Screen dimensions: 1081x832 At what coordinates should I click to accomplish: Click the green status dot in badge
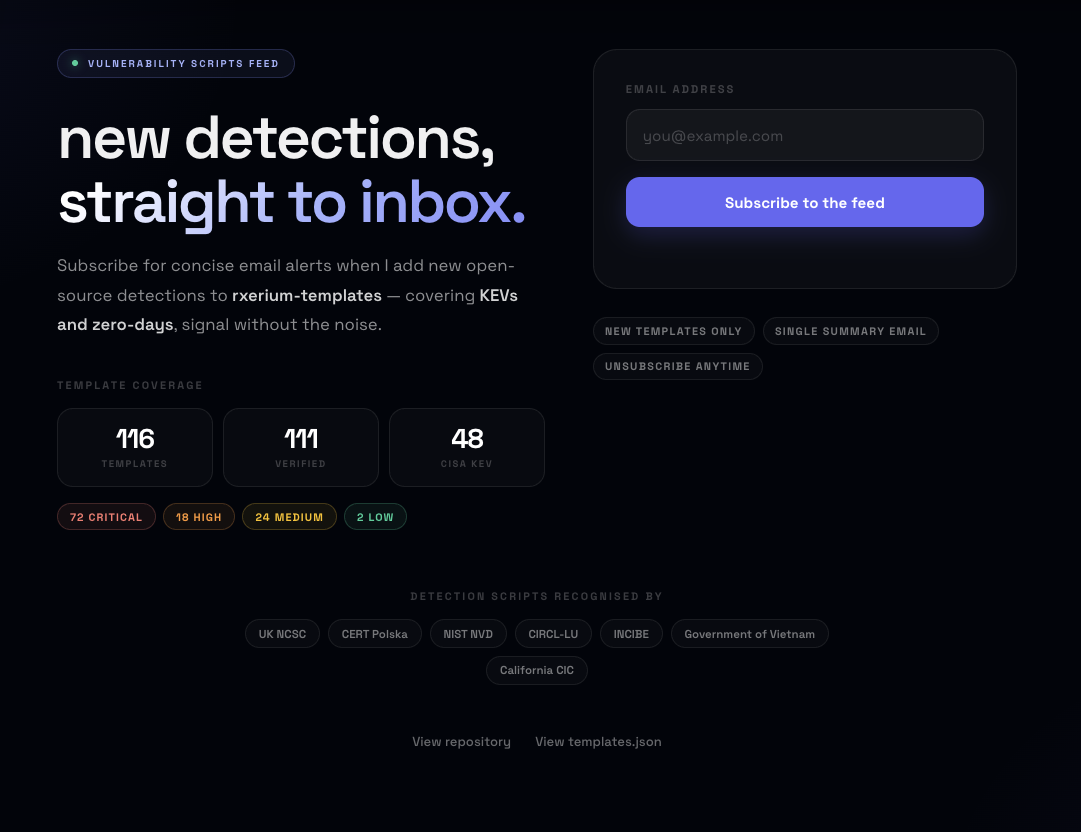pyautogui.click(x=75, y=63)
